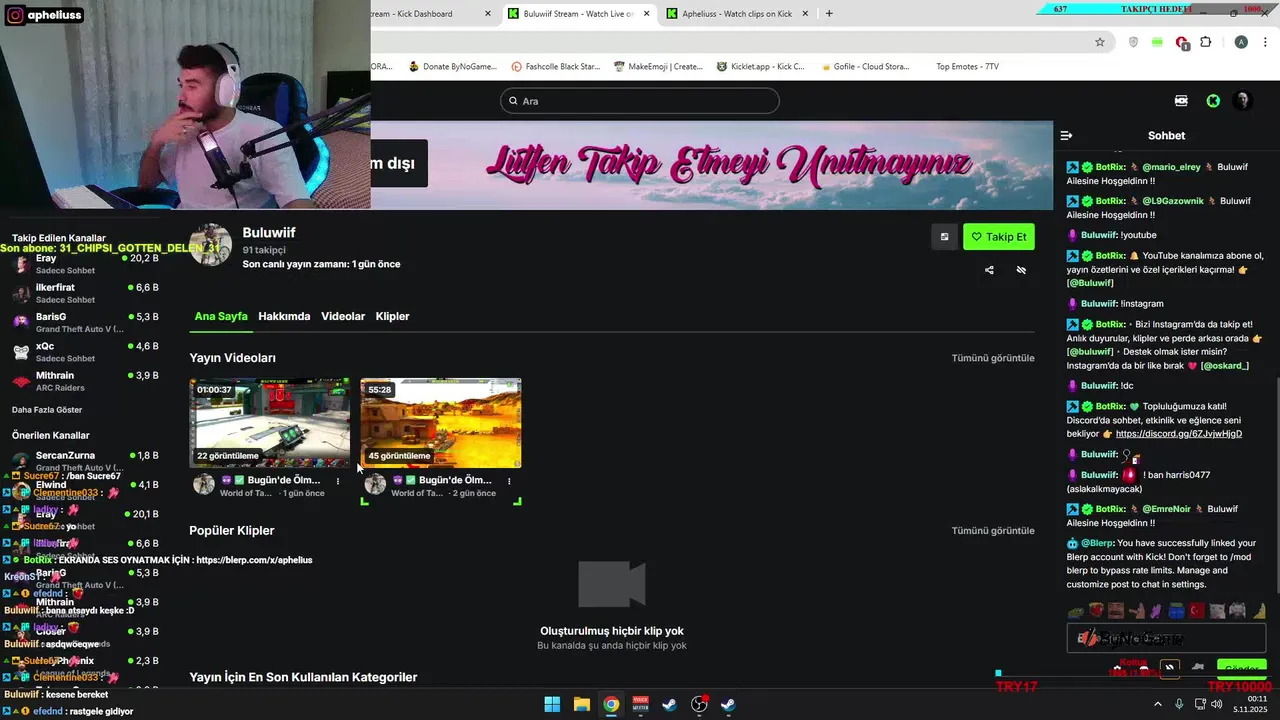Viewport: 1280px width, 720px height.
Task: Click the crossed-eye hide icon below Takip Et
Action: click(x=1021, y=270)
